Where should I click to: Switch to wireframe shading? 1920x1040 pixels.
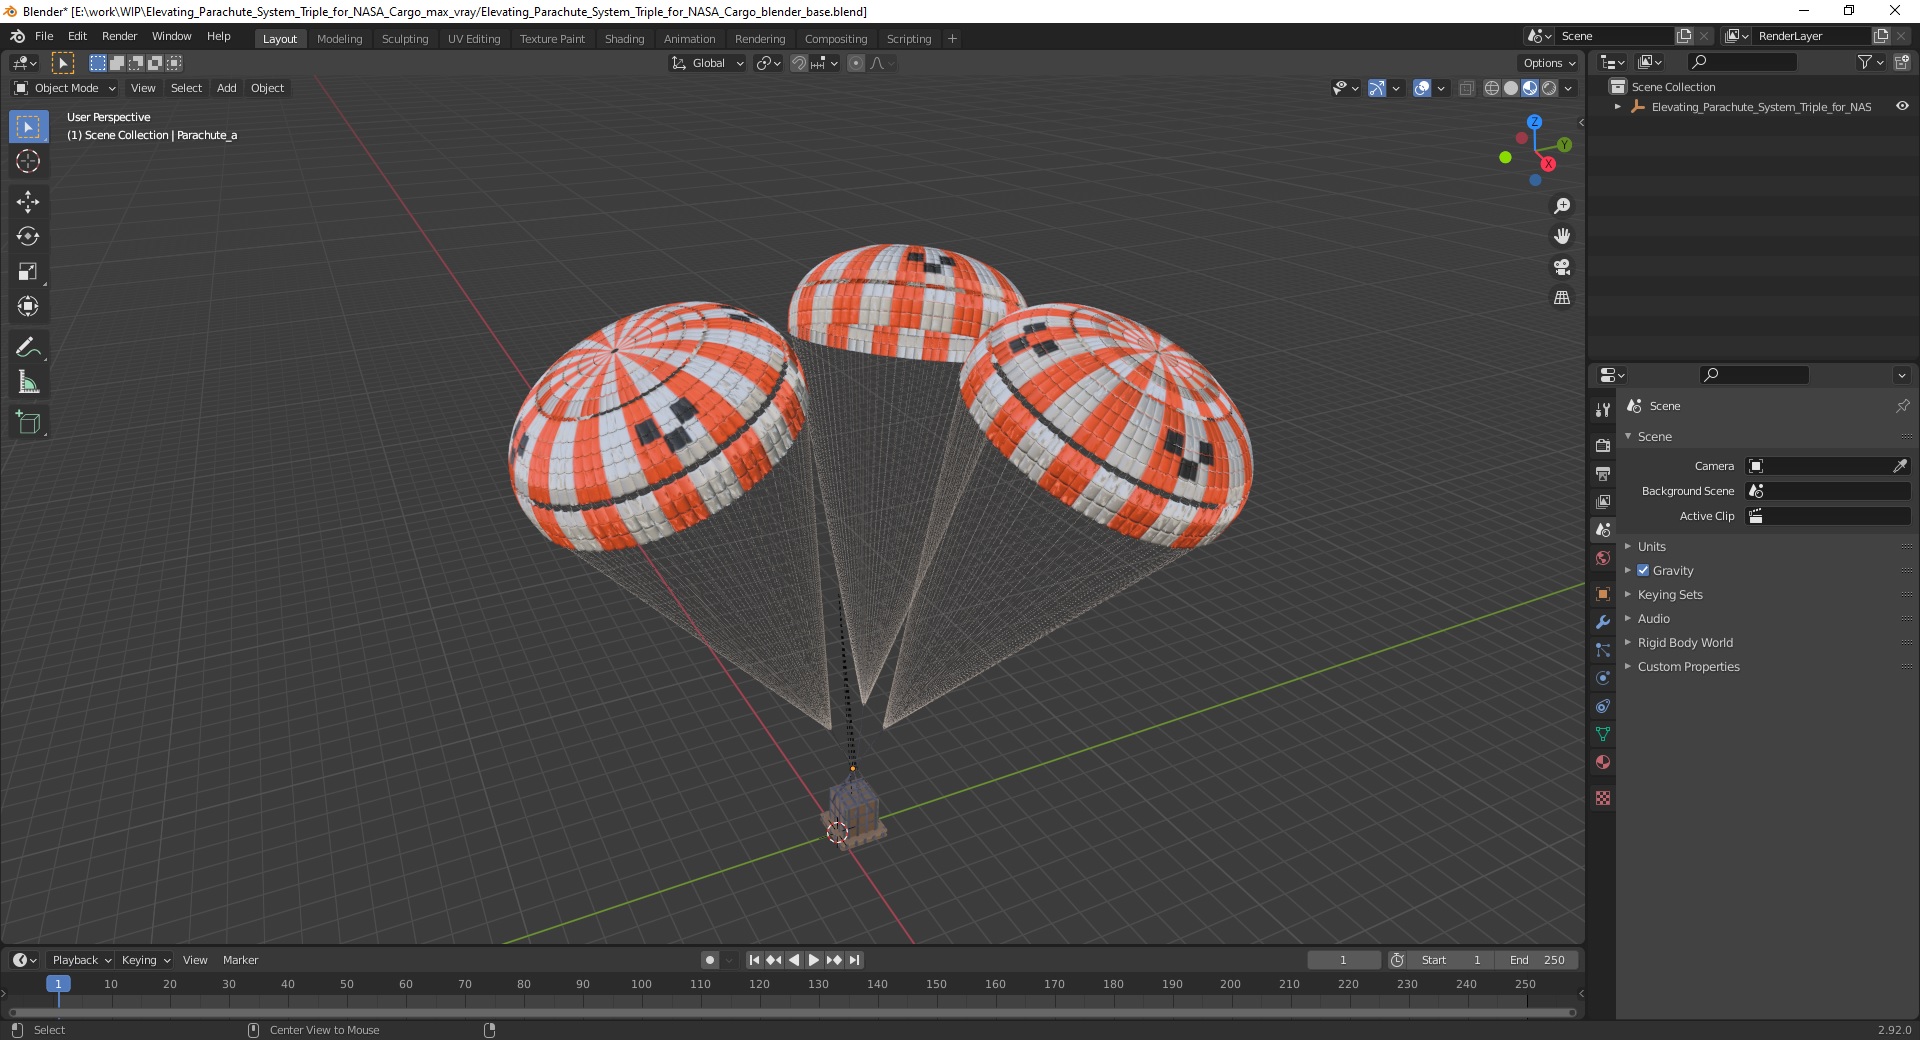1492,88
